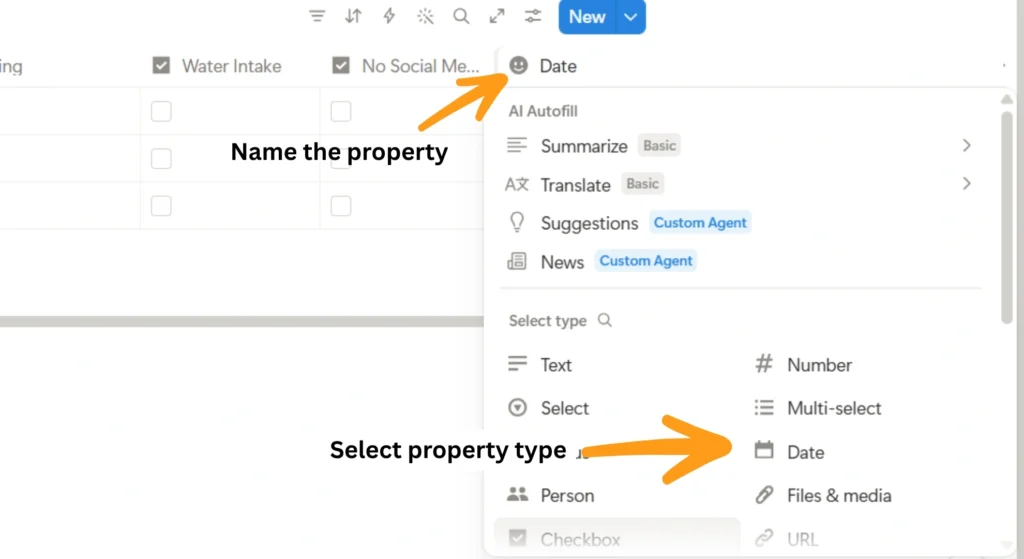1024x559 pixels.
Task: Select the Number property type
Action: (x=863, y=364)
